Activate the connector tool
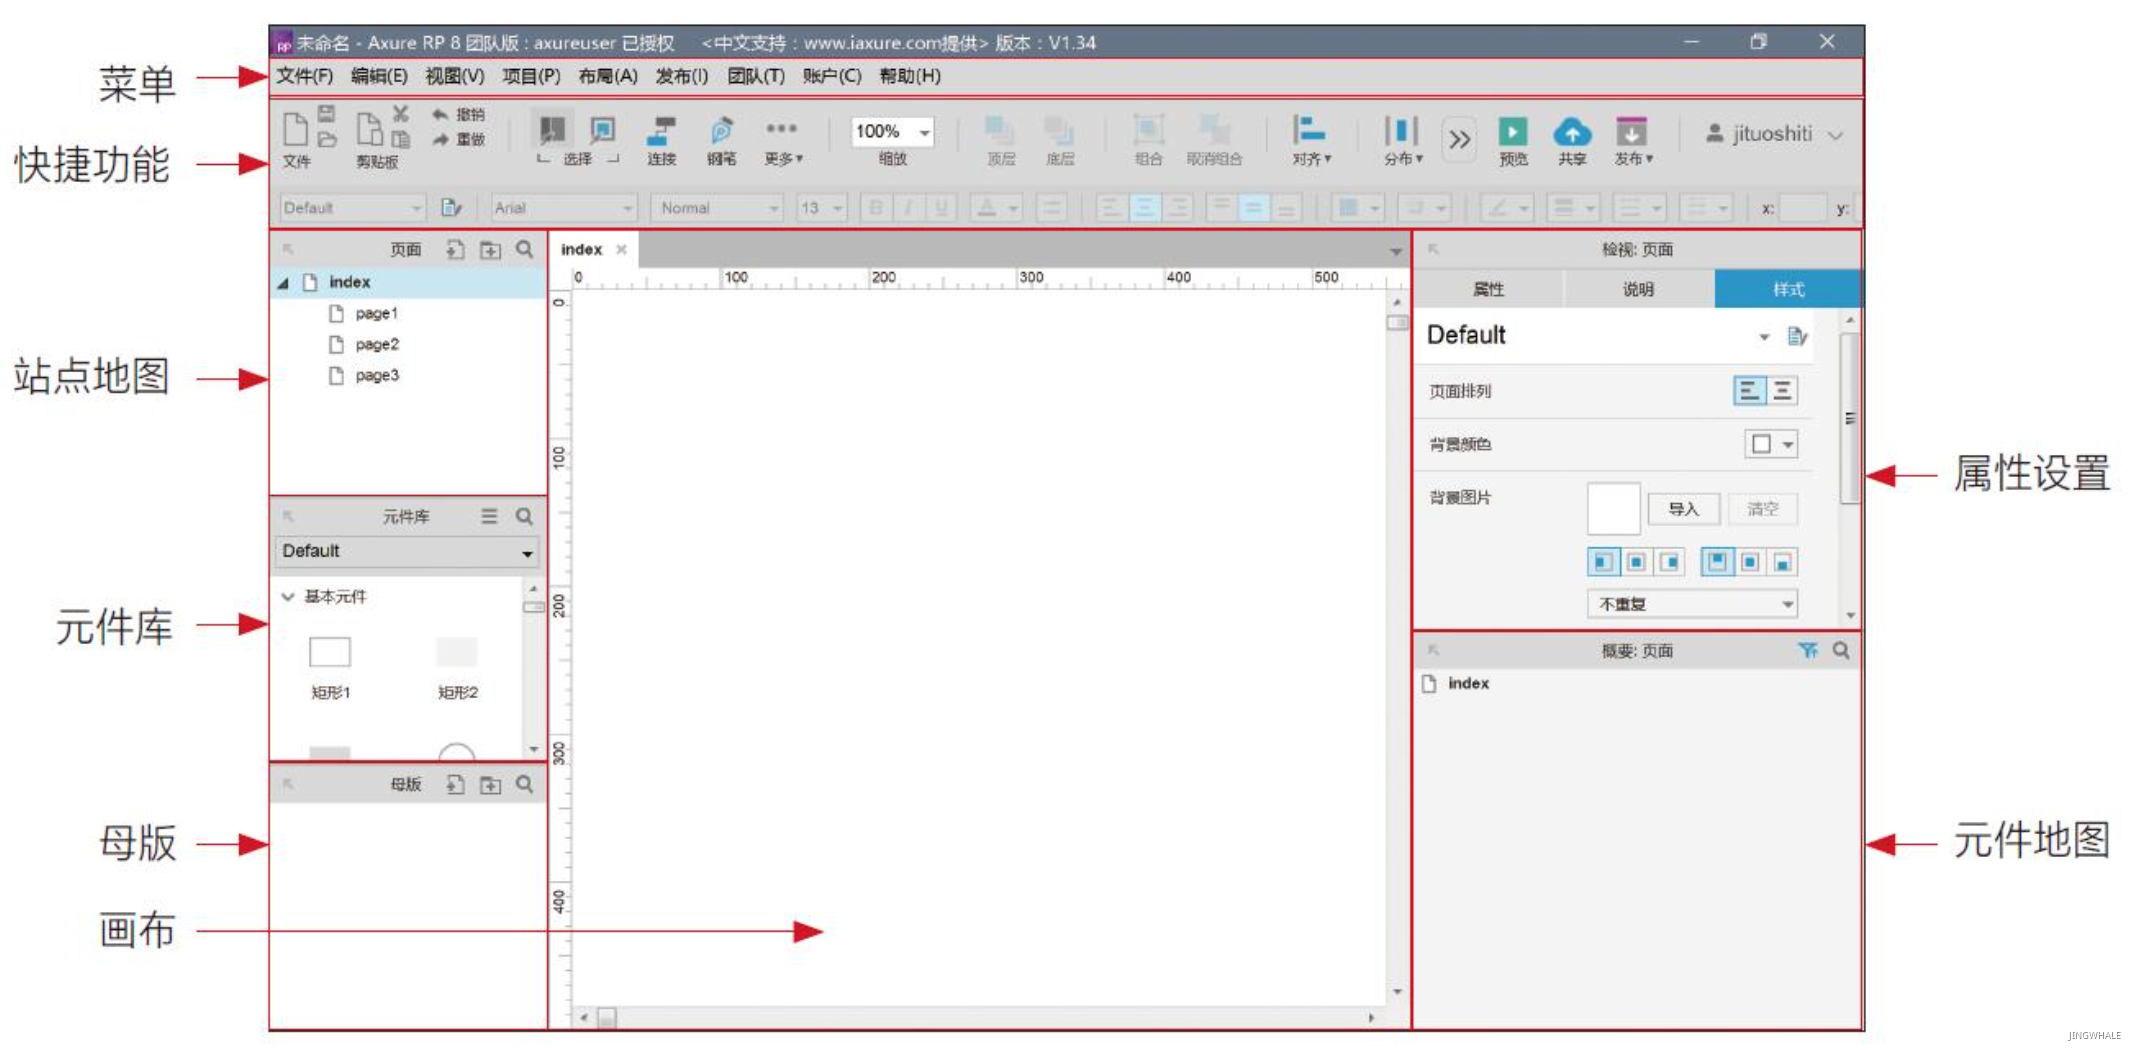The height and width of the screenshot is (1050, 2130). tap(661, 131)
